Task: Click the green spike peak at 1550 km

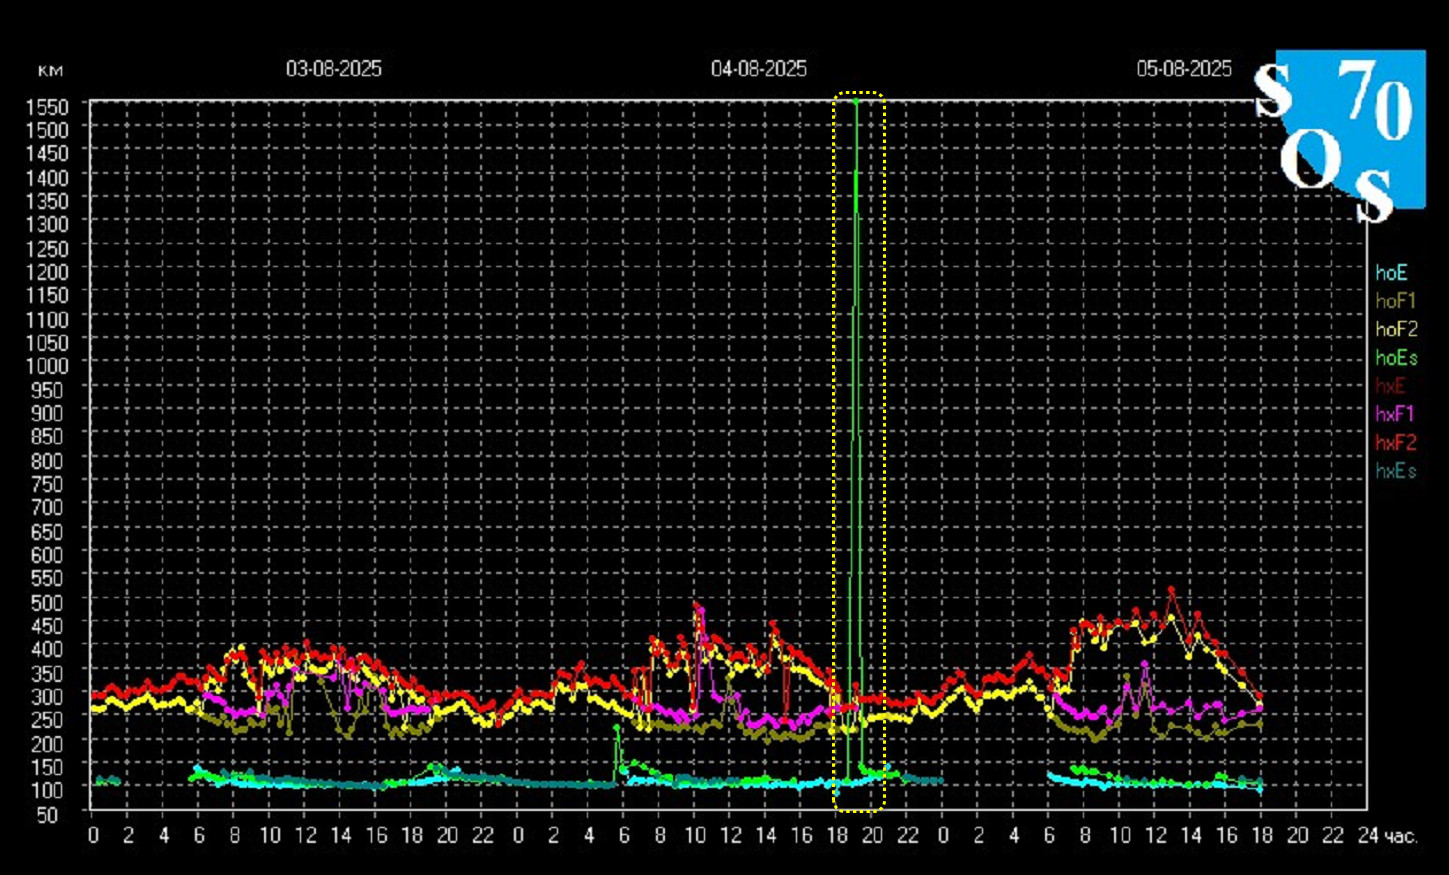Action: [x=855, y=101]
